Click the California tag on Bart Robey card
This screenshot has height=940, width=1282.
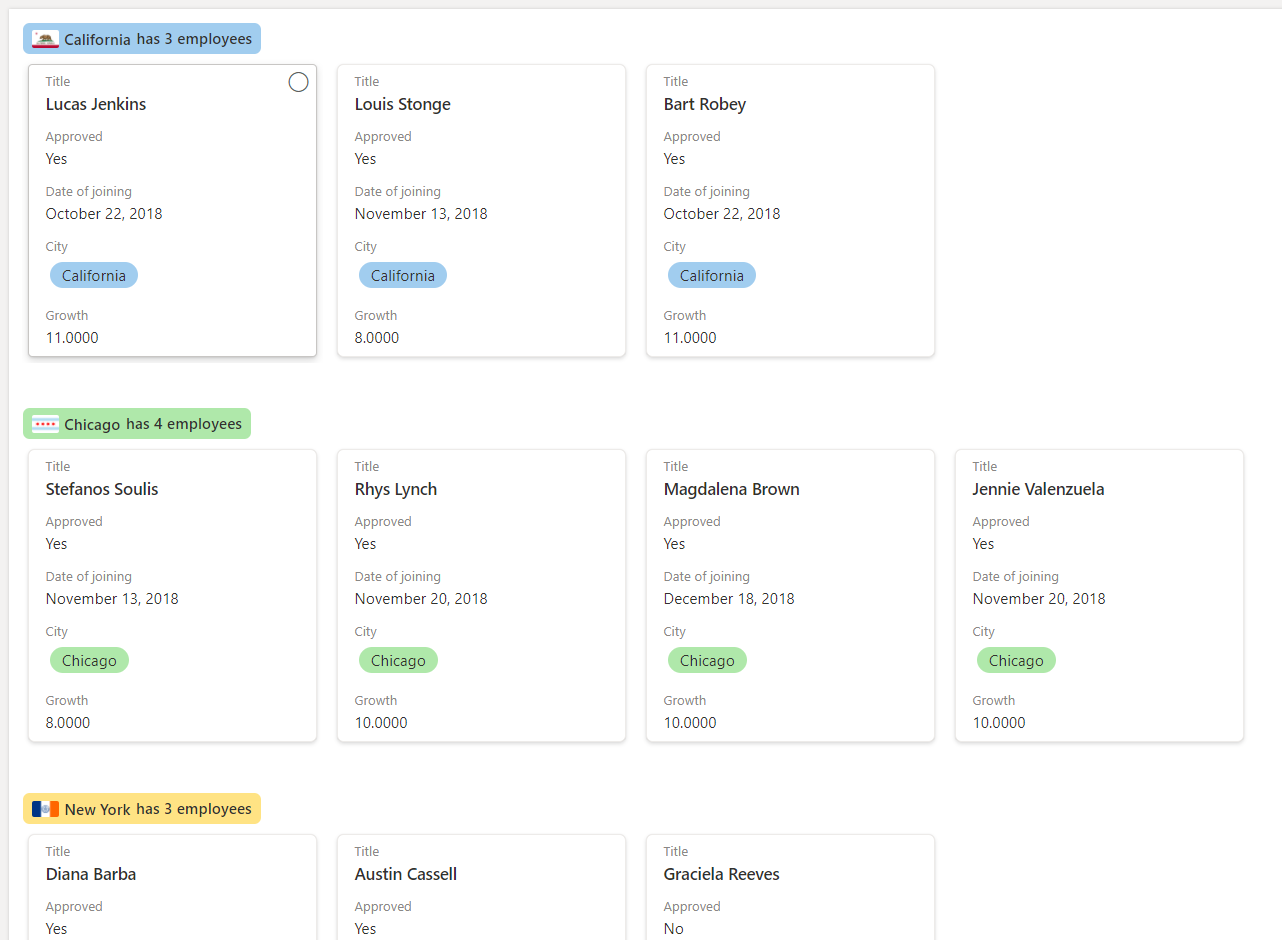click(712, 275)
